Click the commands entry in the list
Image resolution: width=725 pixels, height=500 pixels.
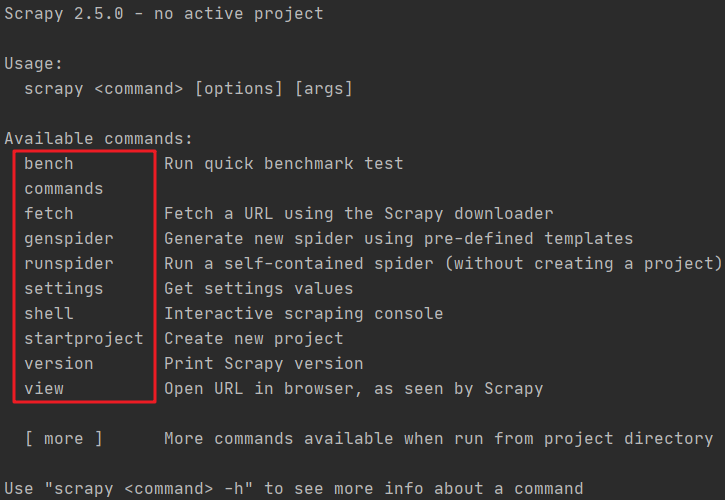[64, 189]
